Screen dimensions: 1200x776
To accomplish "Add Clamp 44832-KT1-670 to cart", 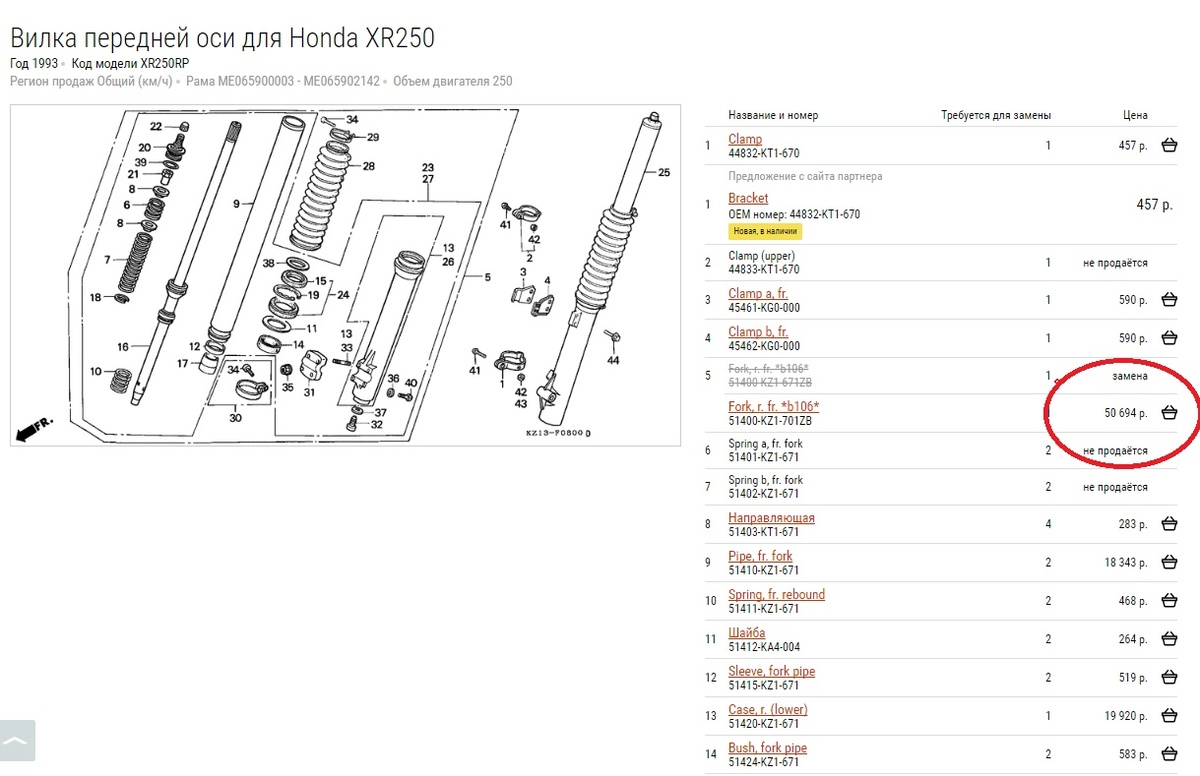I will (1169, 146).
